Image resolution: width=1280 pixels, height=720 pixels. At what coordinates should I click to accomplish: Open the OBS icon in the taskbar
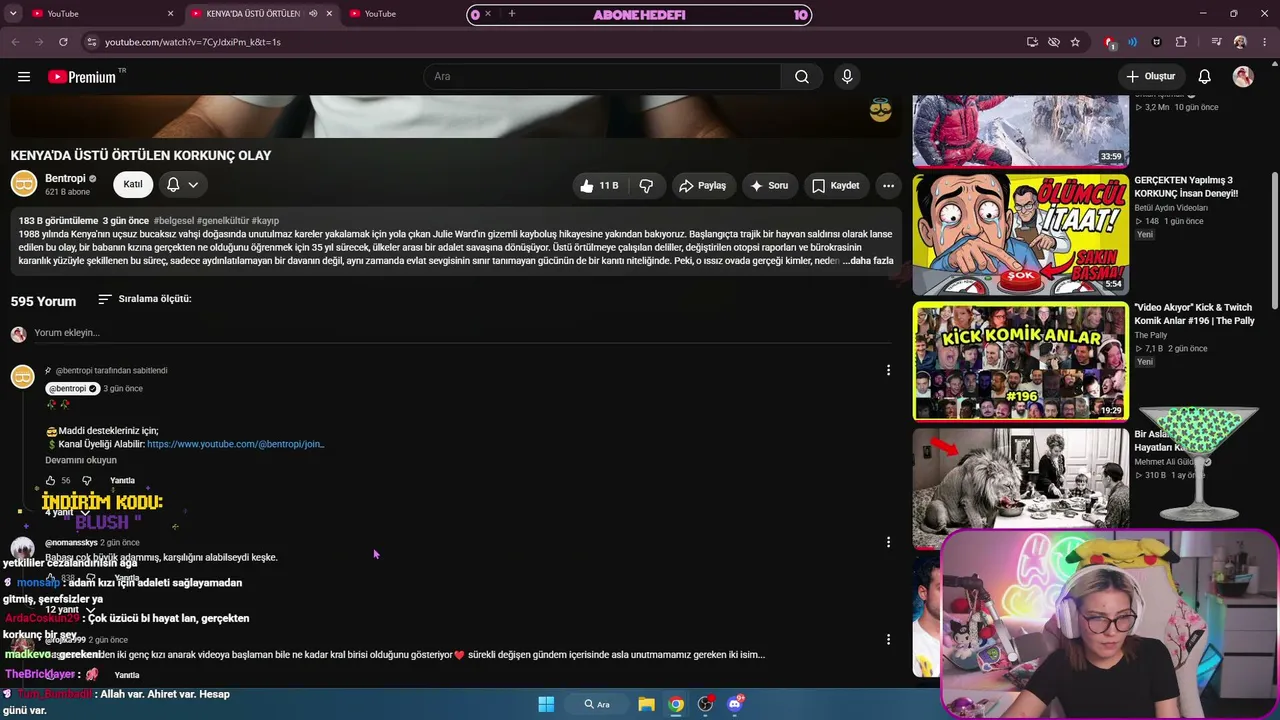coord(706,704)
